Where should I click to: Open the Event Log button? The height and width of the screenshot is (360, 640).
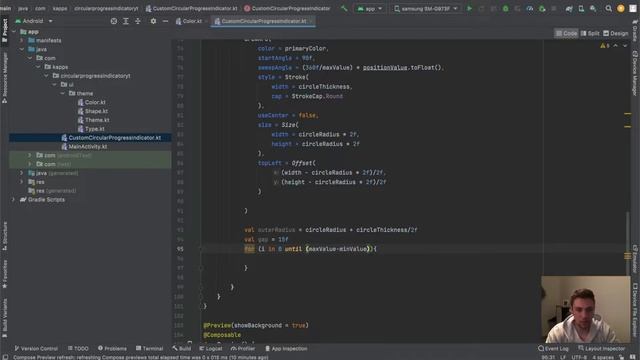point(553,349)
